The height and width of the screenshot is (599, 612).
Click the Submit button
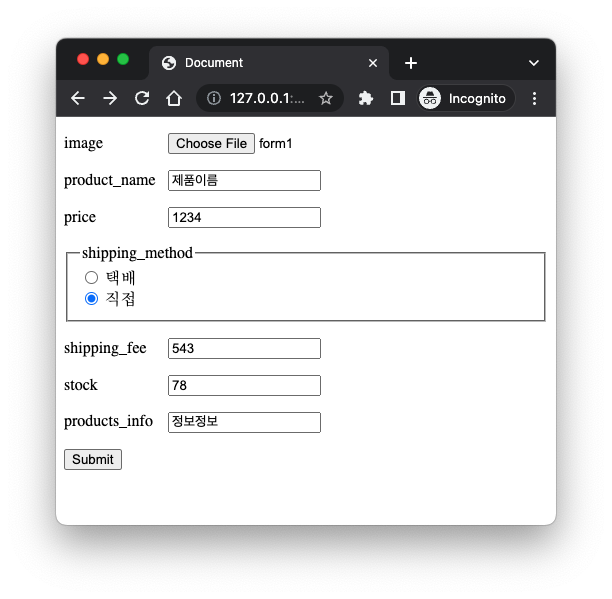pyautogui.click(x=93, y=459)
